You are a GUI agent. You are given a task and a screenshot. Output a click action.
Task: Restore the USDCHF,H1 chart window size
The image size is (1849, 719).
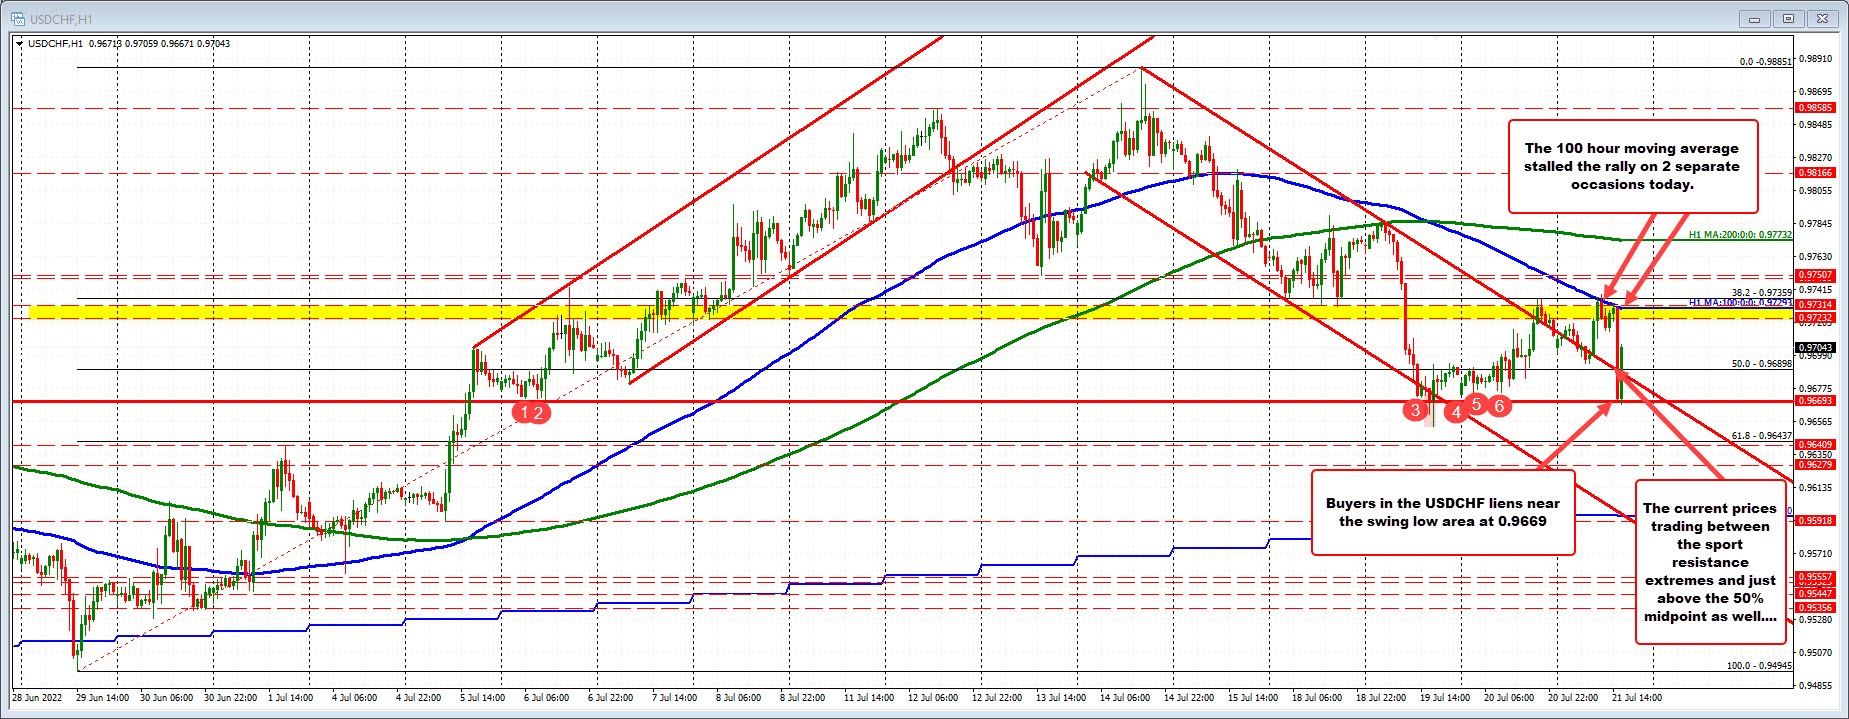(1790, 18)
